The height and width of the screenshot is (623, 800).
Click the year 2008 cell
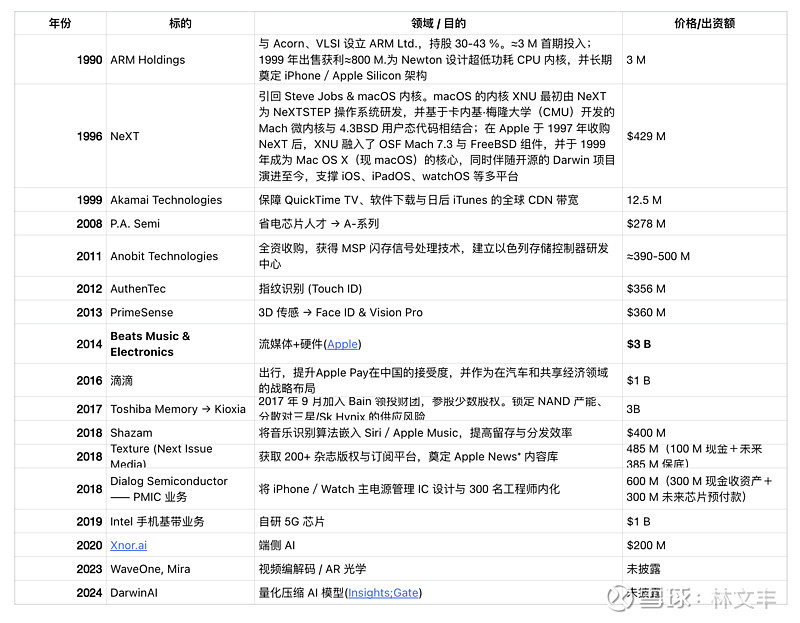(x=60, y=223)
